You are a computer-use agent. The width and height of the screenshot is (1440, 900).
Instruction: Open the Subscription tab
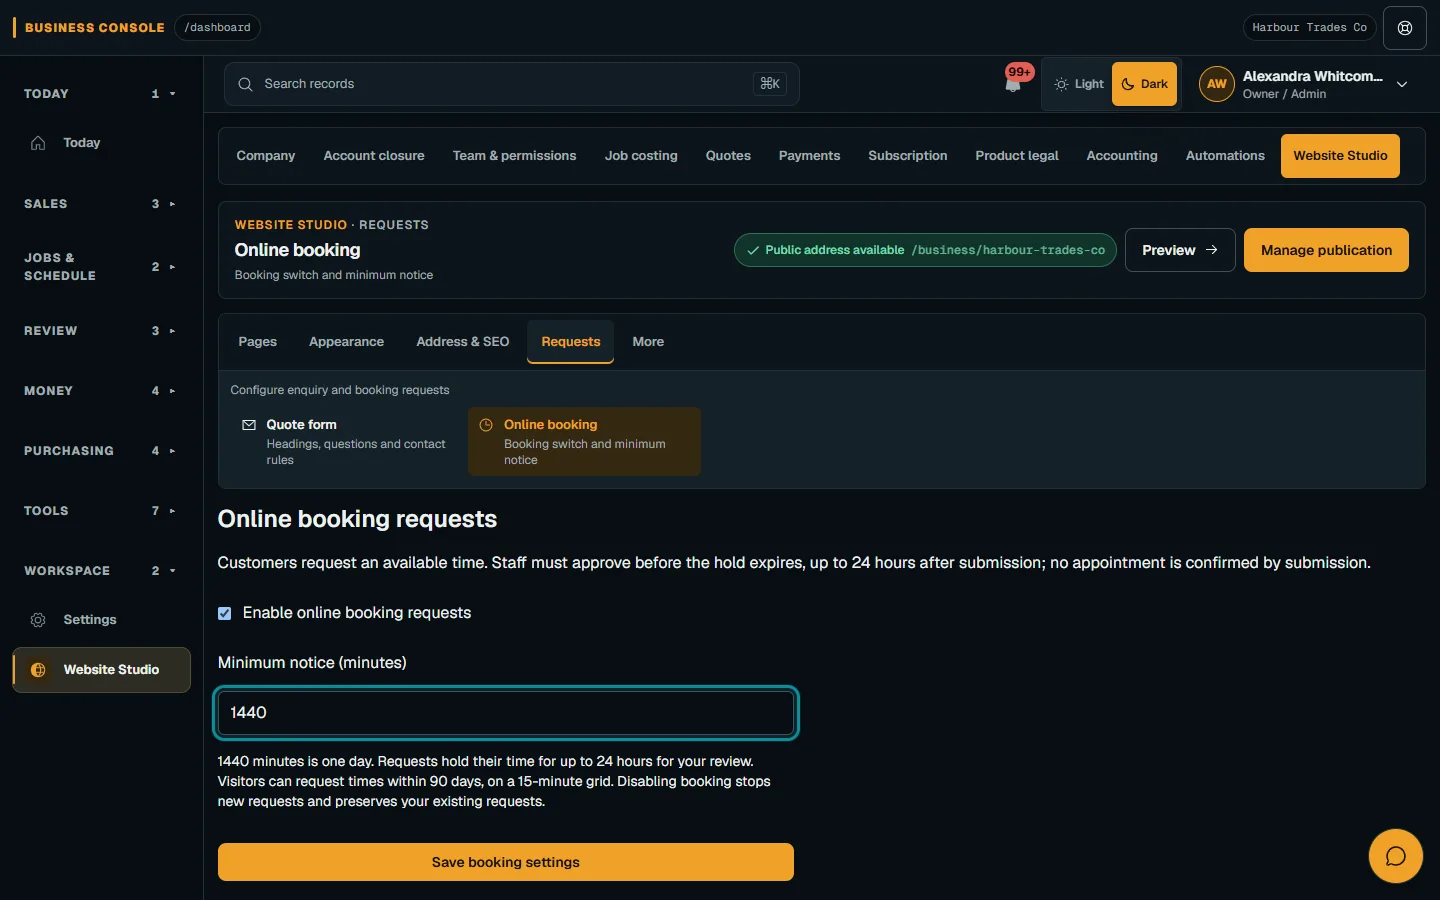point(908,156)
